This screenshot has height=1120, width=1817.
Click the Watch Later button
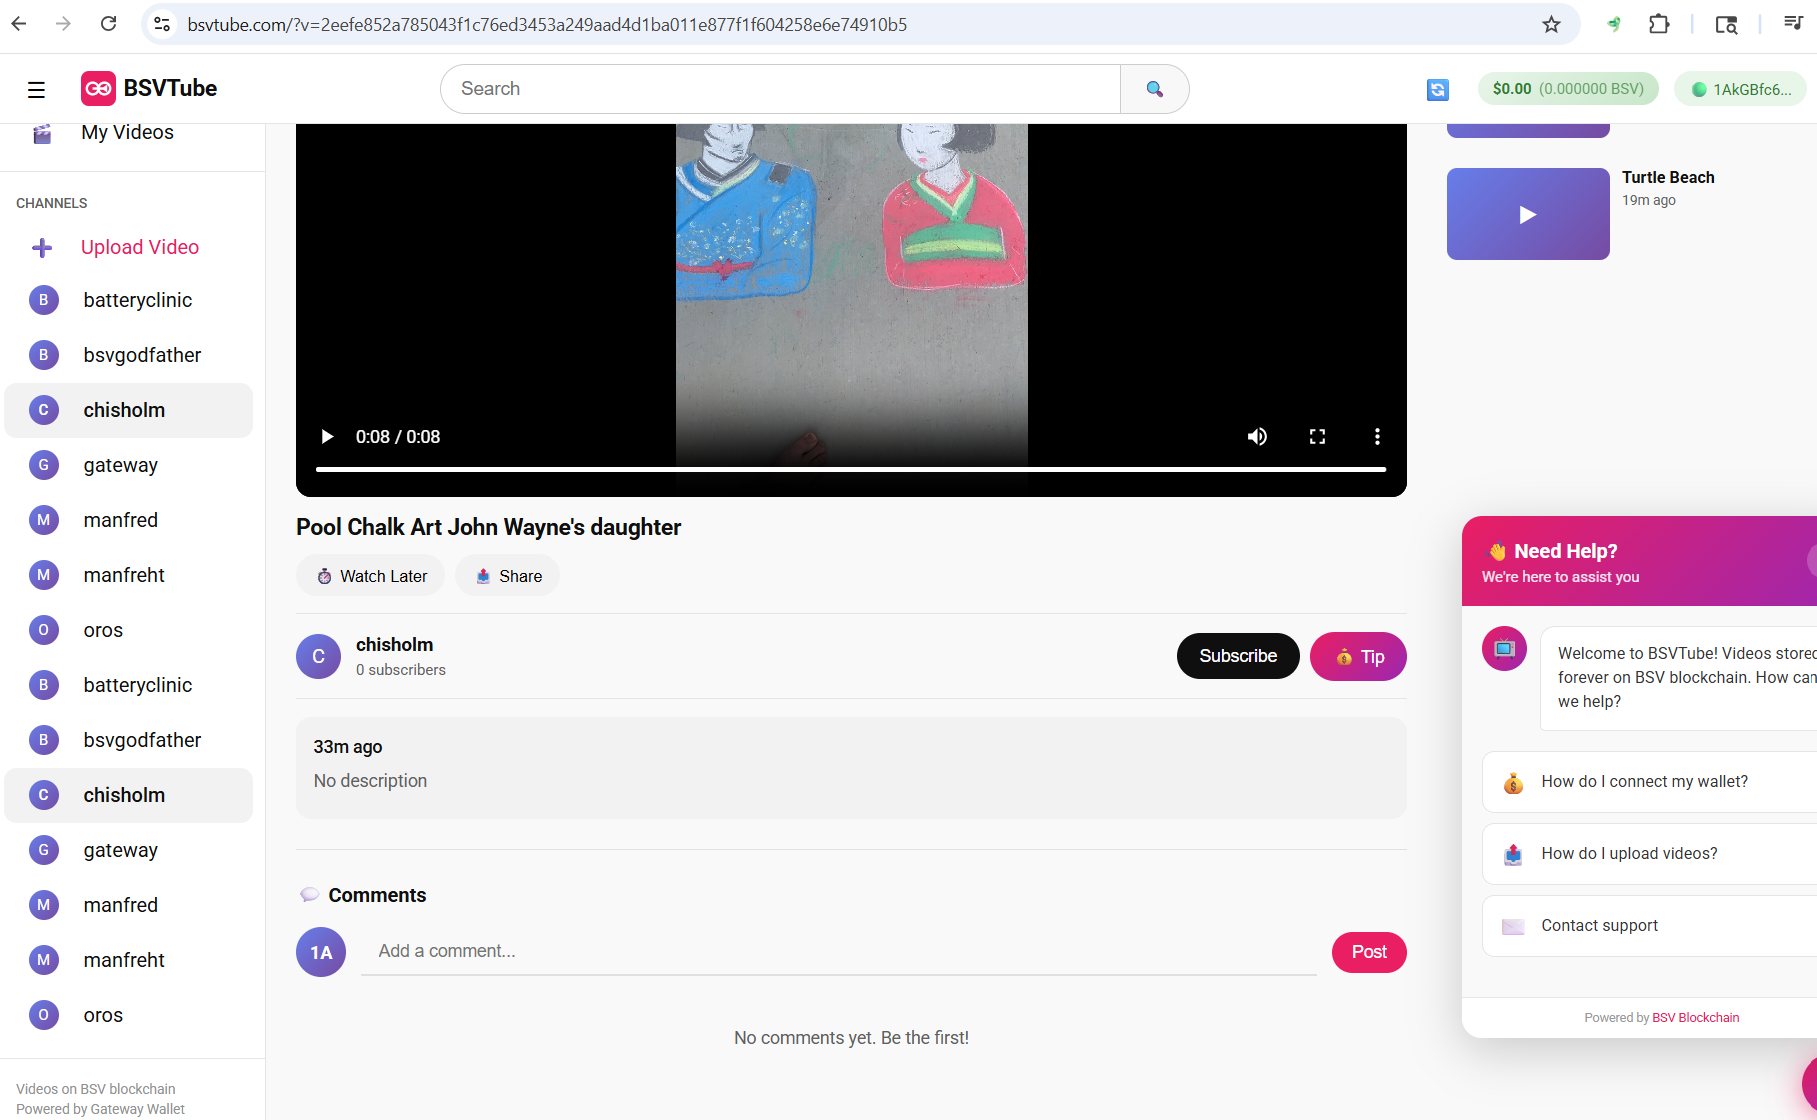click(371, 576)
